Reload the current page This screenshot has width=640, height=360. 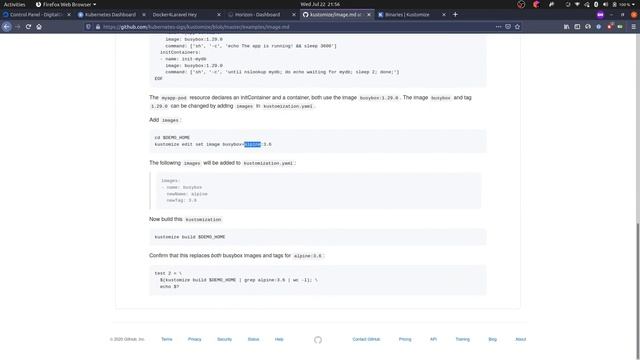point(28,27)
